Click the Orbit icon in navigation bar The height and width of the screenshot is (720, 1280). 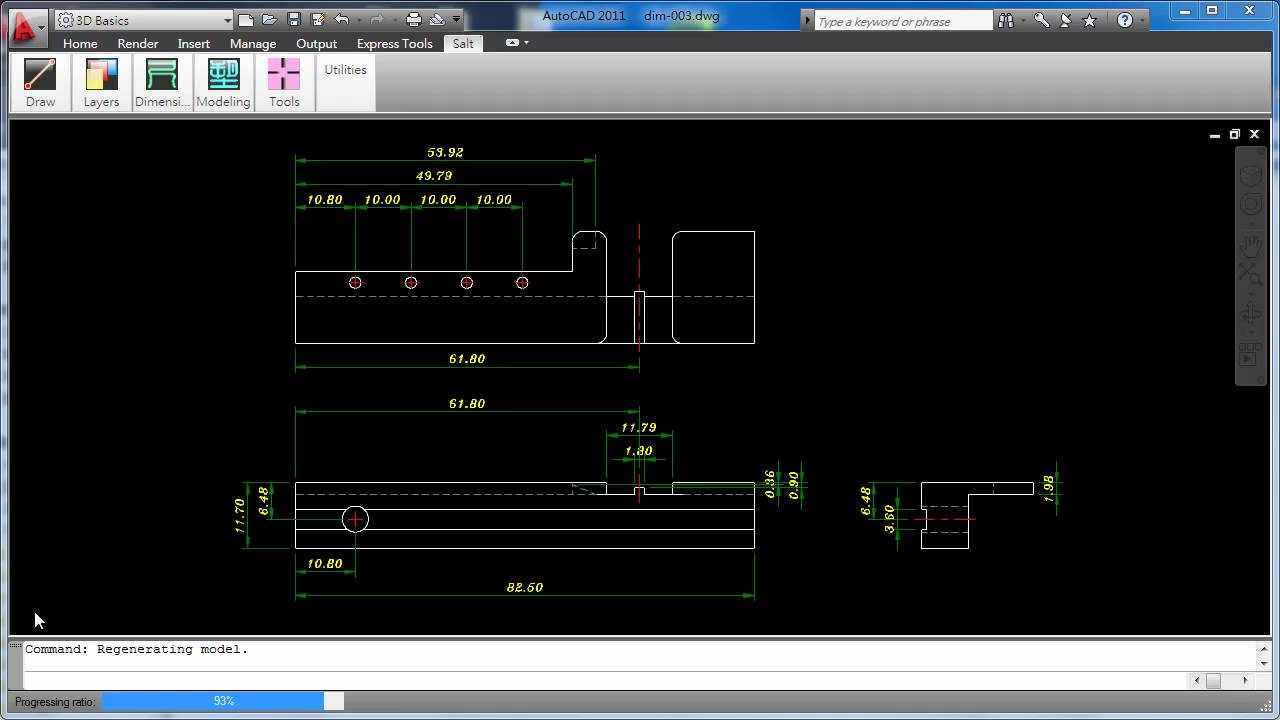click(1251, 315)
